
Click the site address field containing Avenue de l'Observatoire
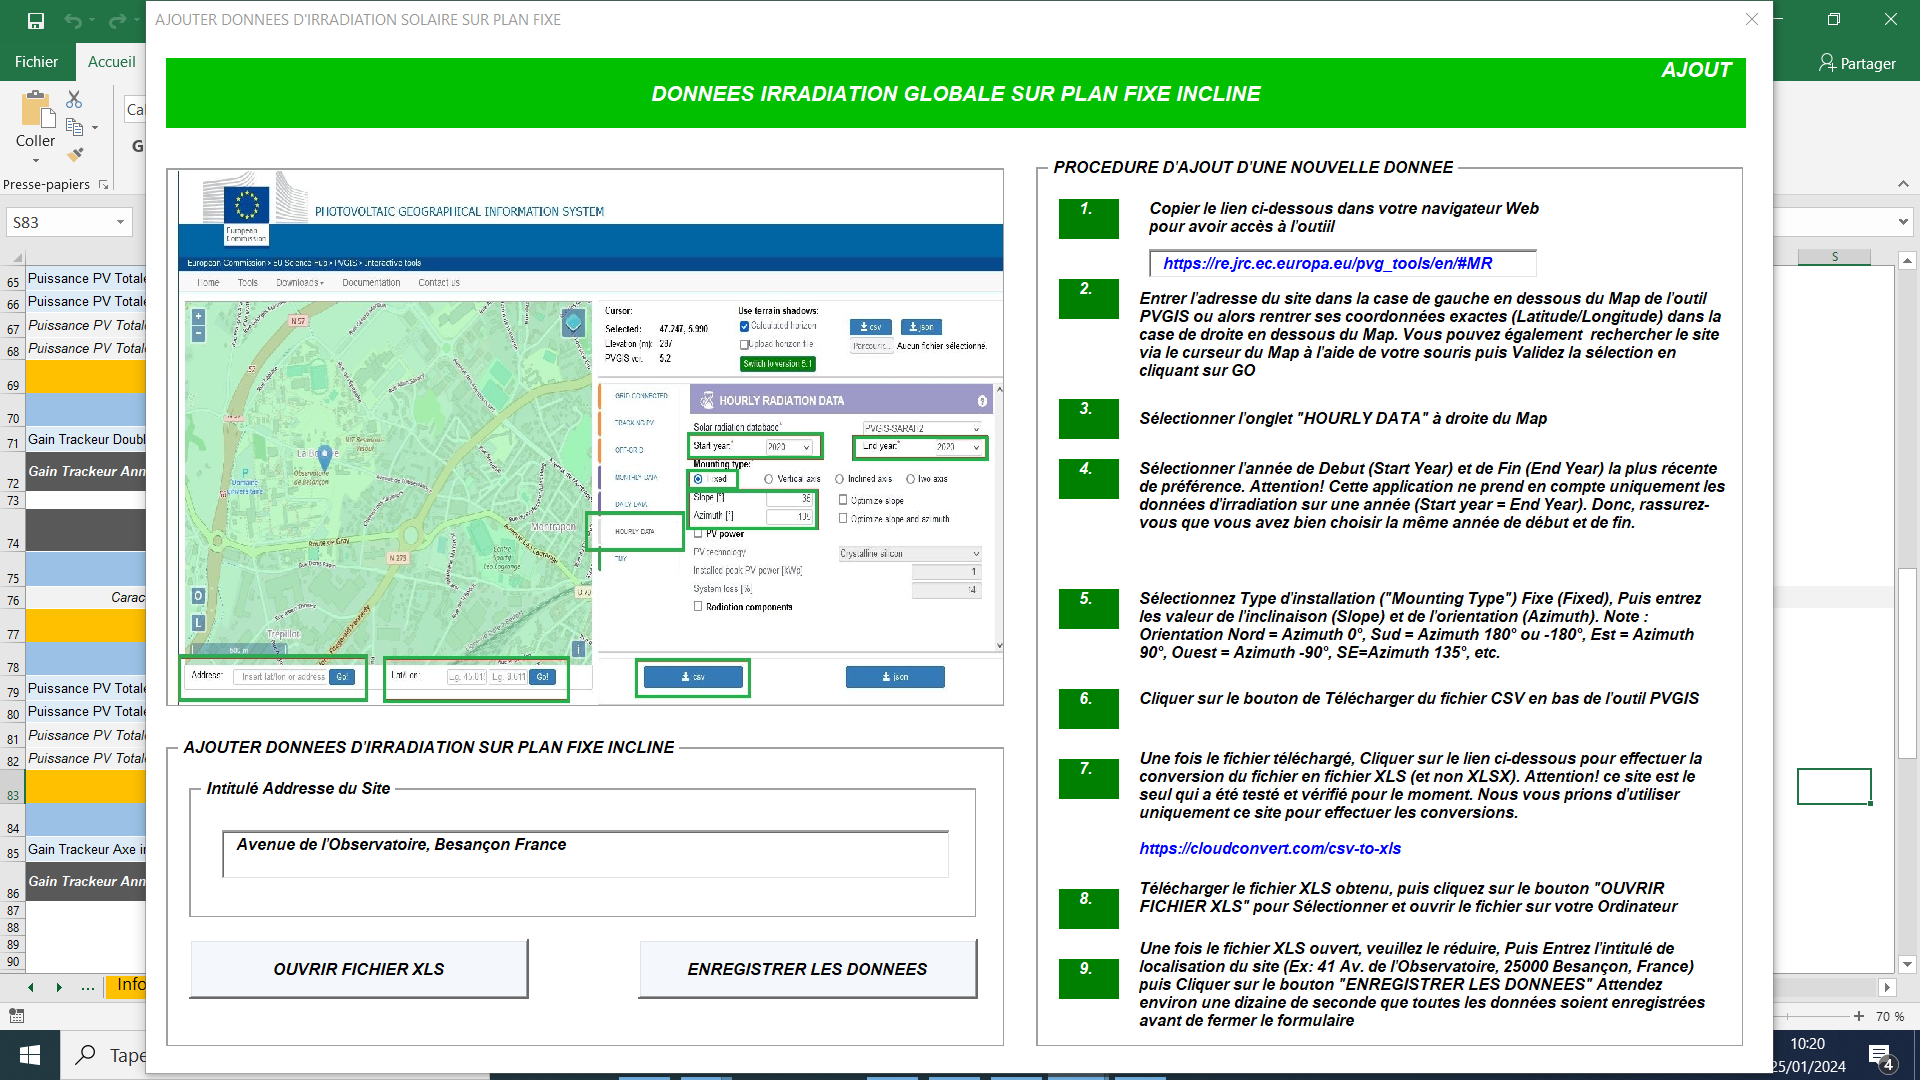coord(585,854)
